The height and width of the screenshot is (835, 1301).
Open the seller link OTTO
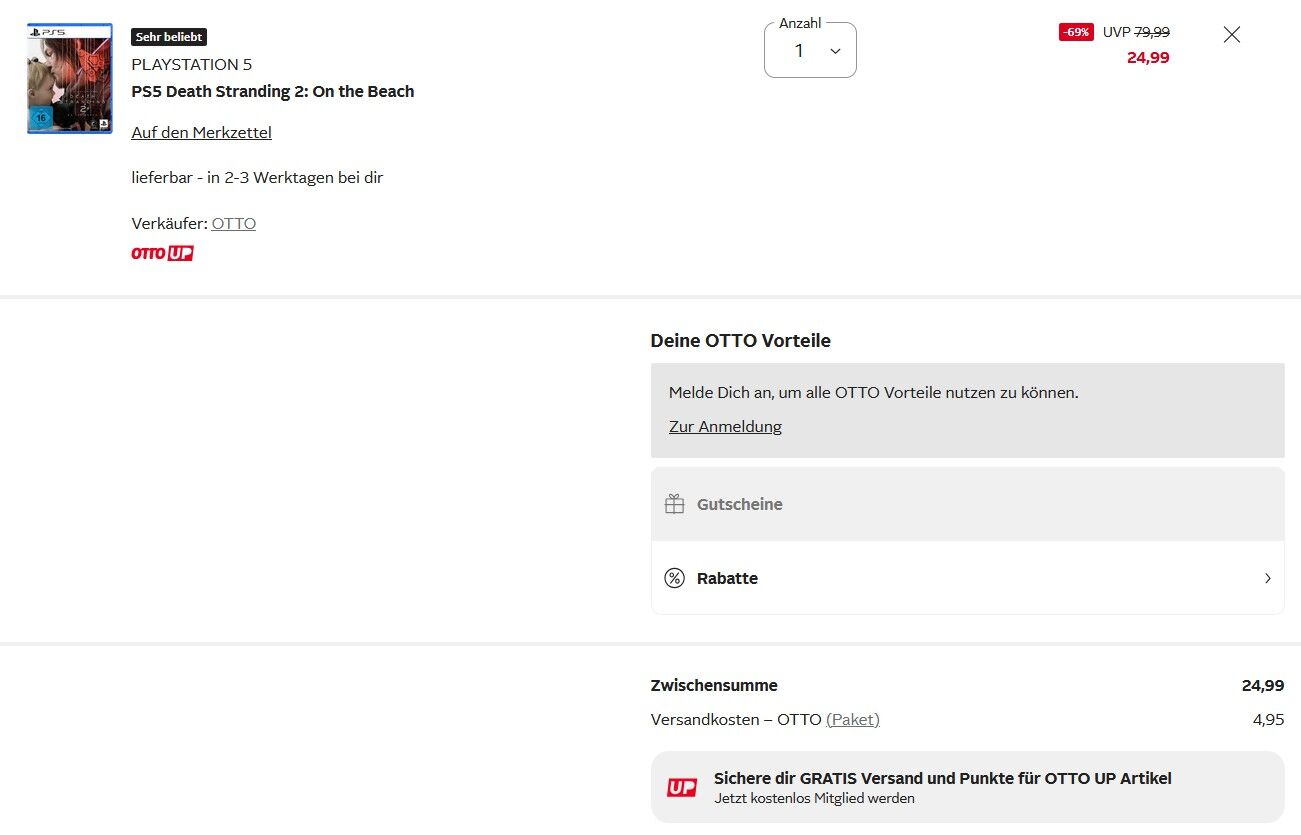[x=233, y=223]
